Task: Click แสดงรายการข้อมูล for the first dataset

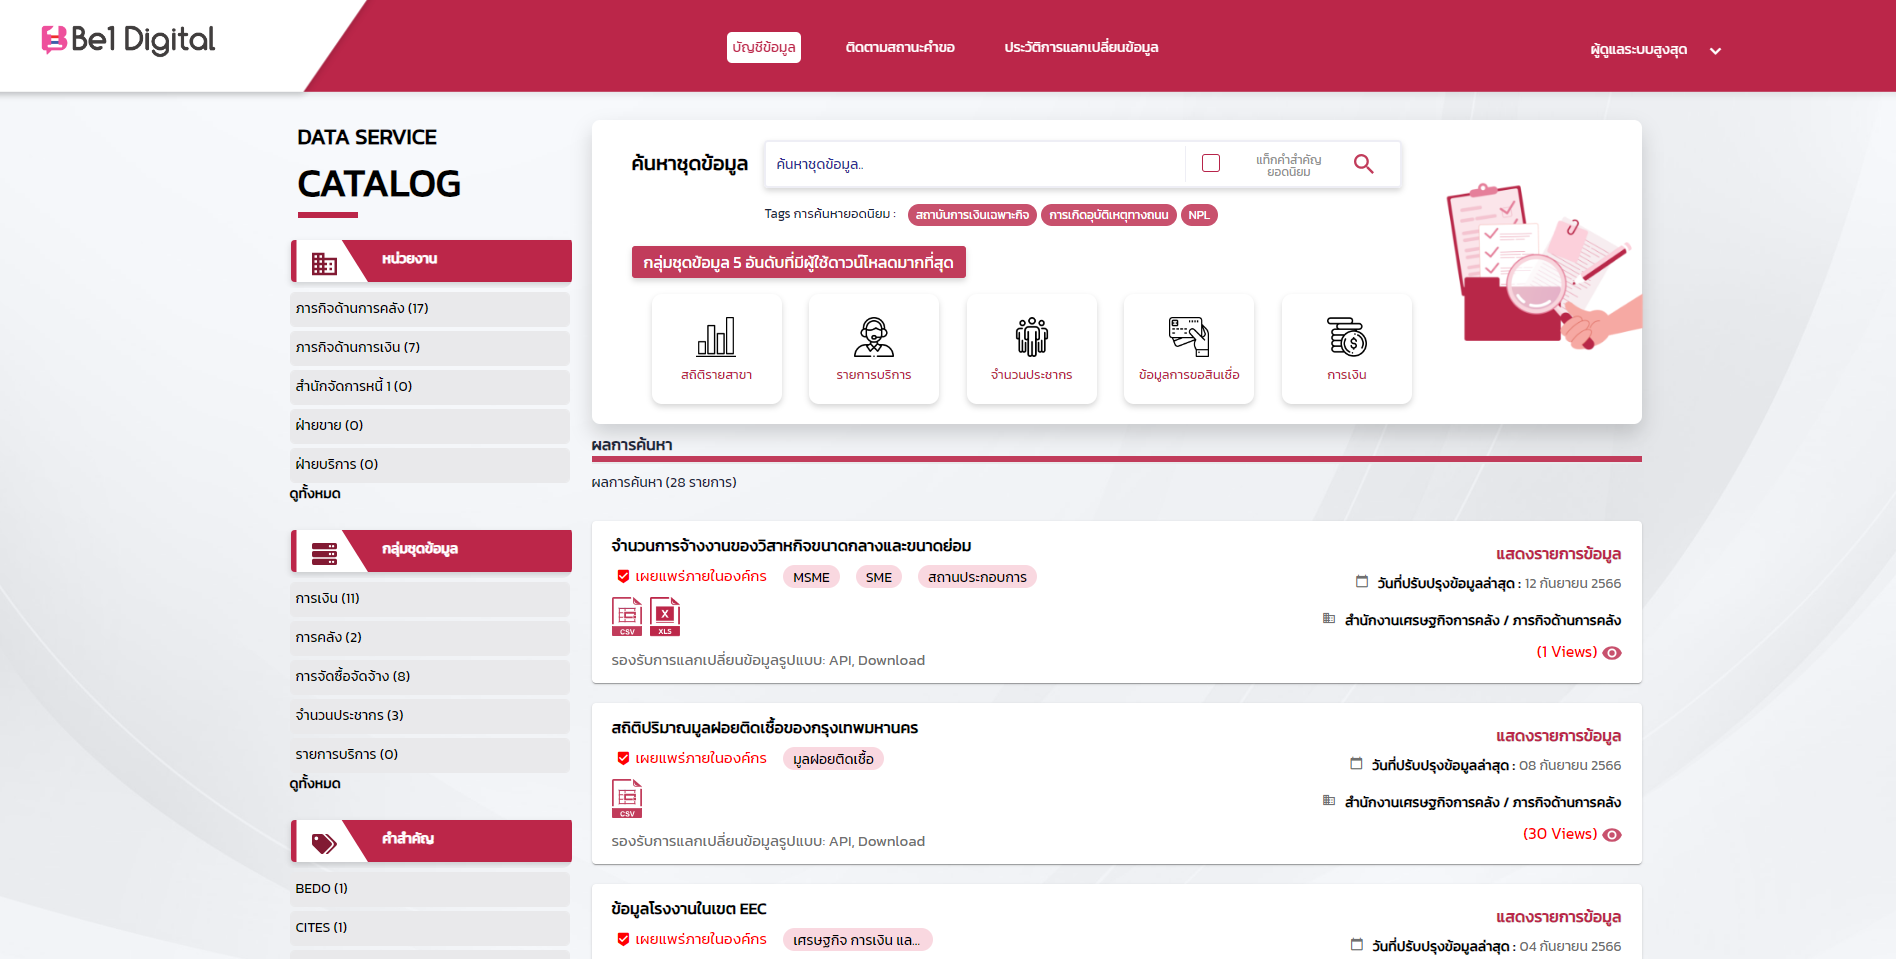Action: click(x=1558, y=554)
